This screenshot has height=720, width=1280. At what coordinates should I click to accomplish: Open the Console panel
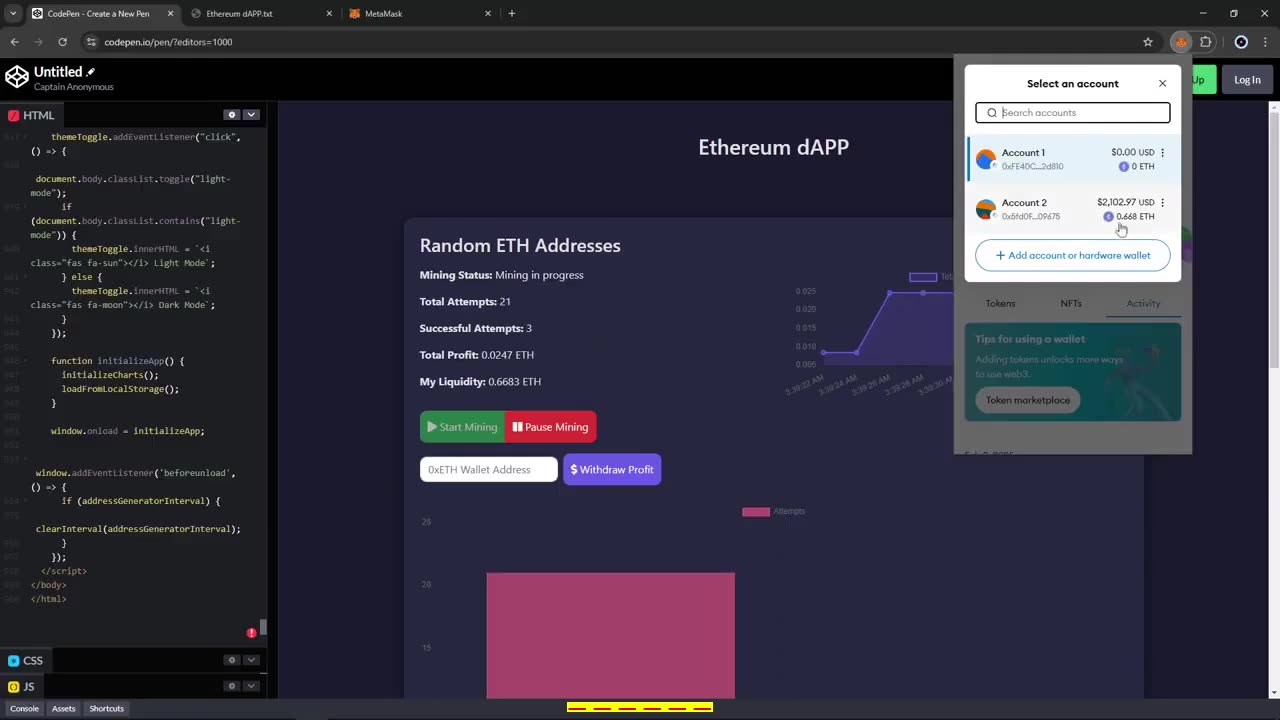point(24,708)
